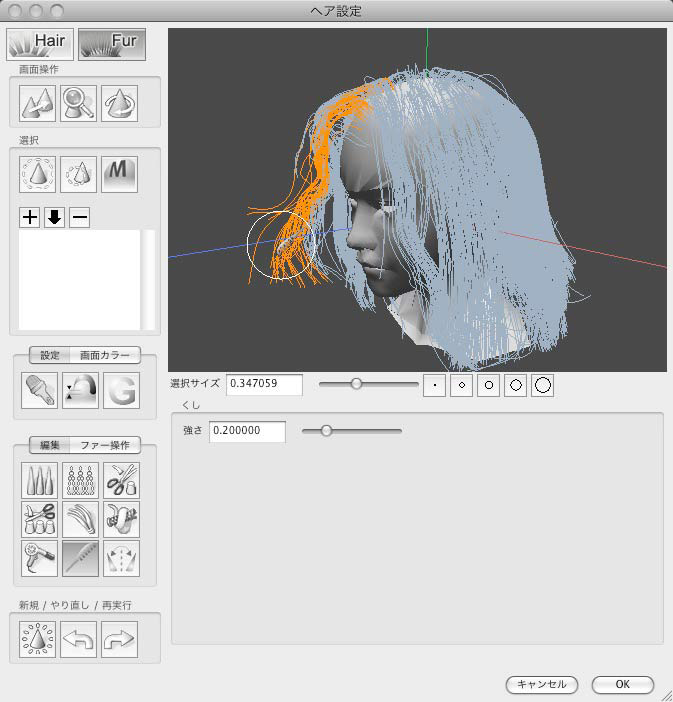
Task: Choose the smallest dot selection size preset
Action: [434, 385]
